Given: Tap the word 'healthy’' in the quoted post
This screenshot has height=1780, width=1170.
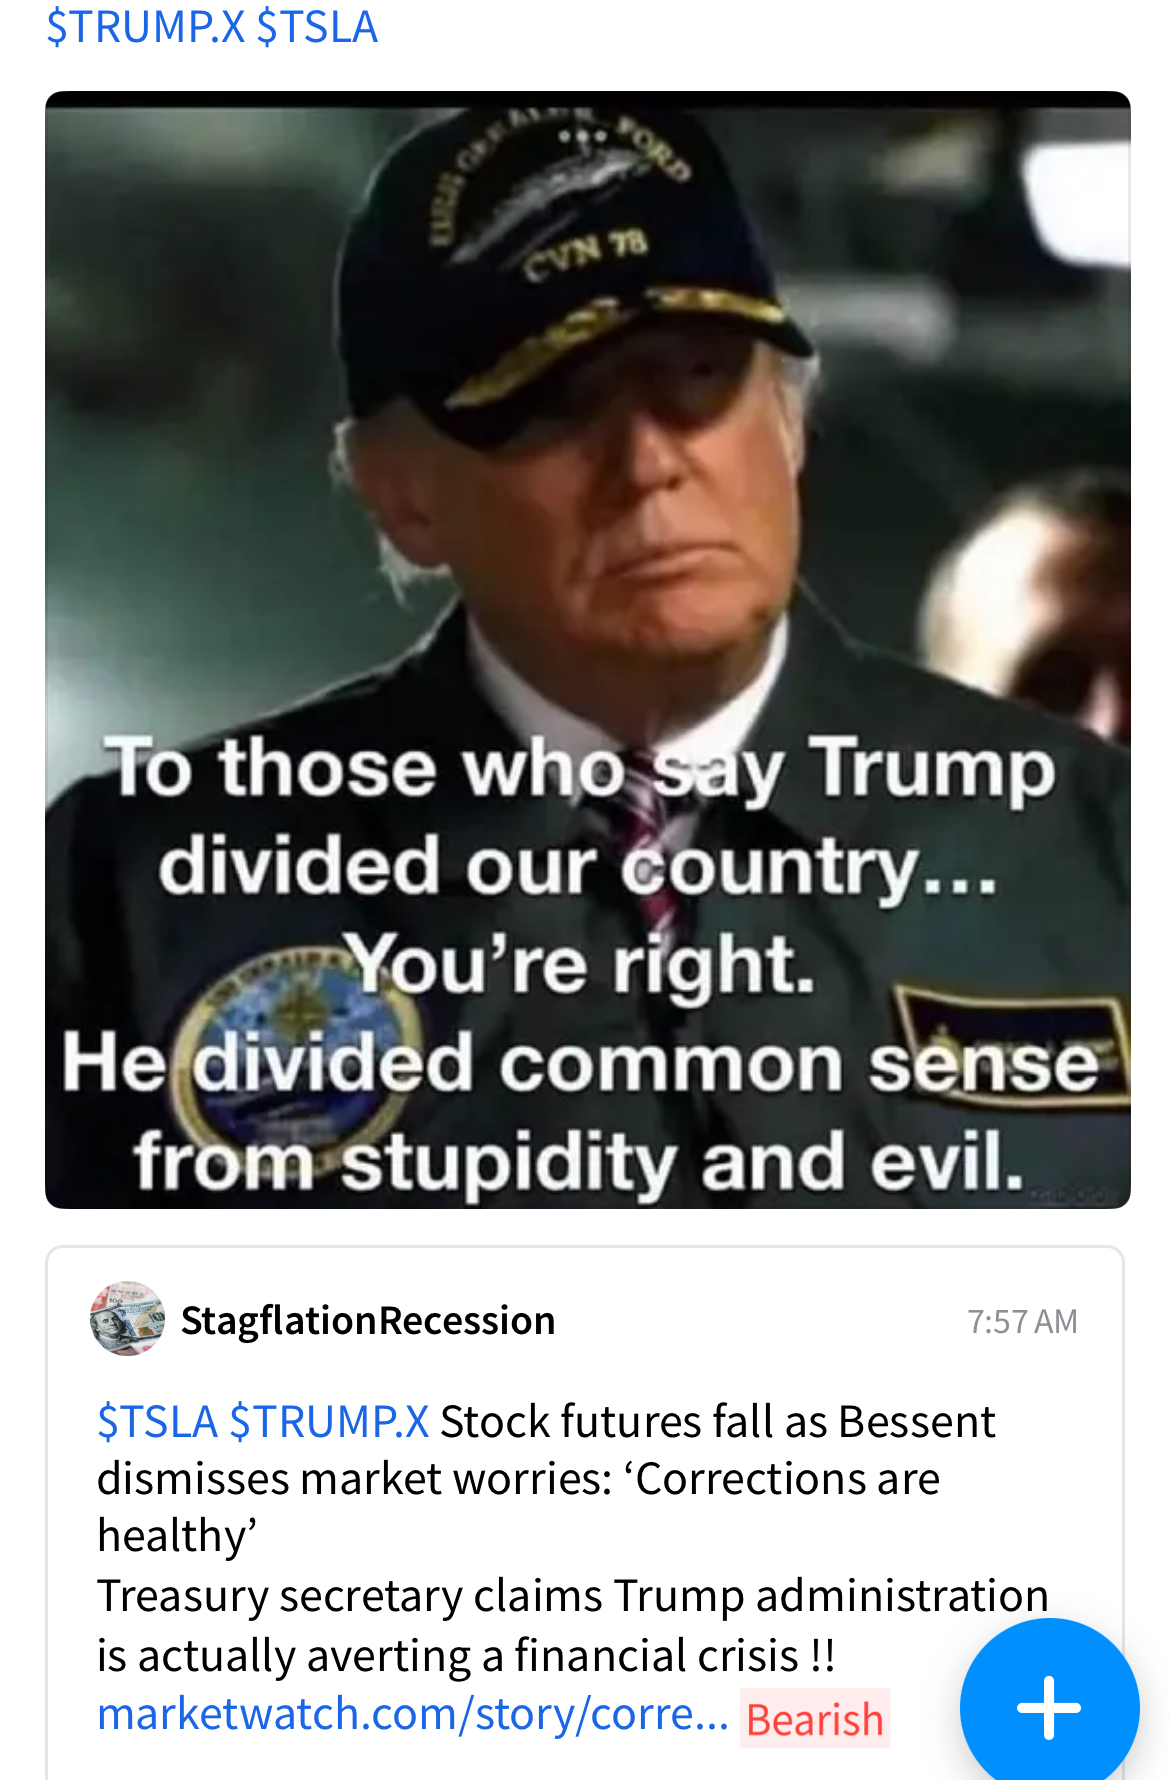Looking at the screenshot, I should 178,1536.
